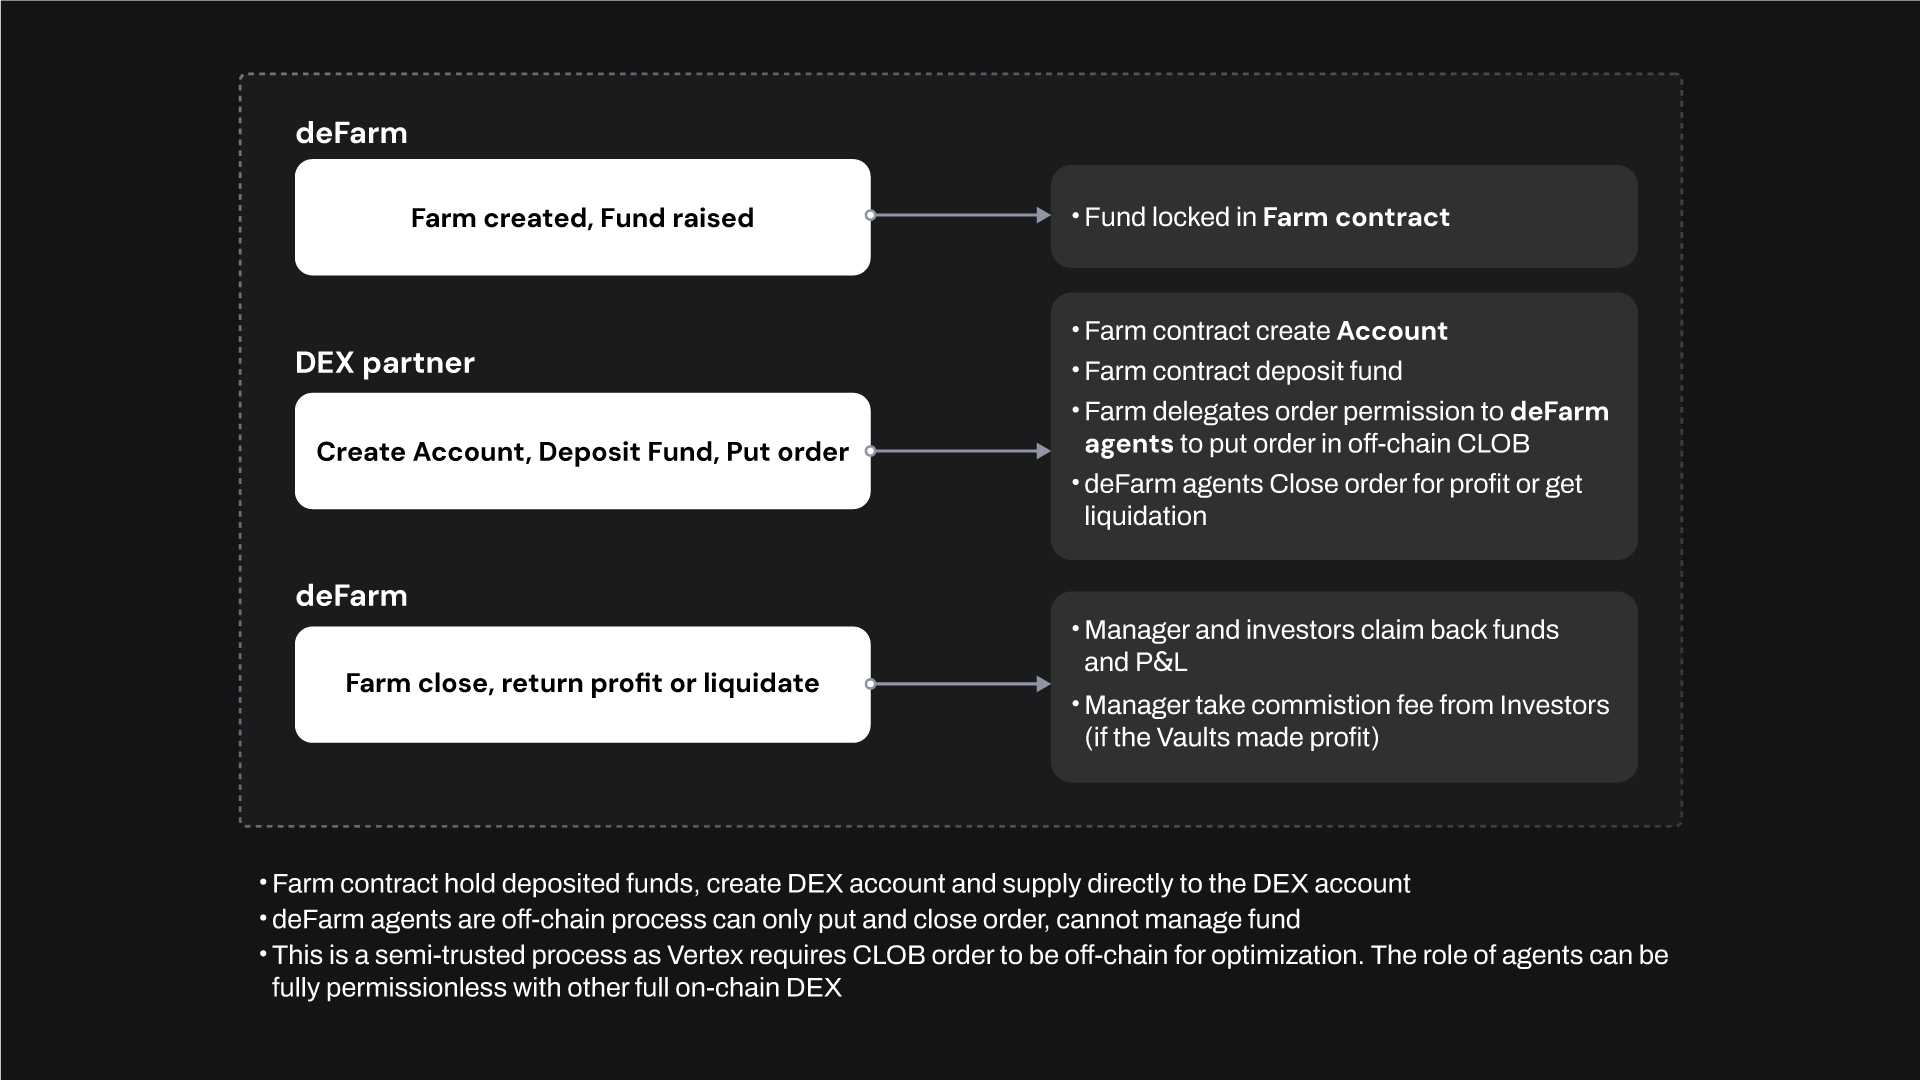1920x1080 pixels.
Task: Click the arrow leaving "Farm created, Fund raised"
Action: click(x=960, y=215)
